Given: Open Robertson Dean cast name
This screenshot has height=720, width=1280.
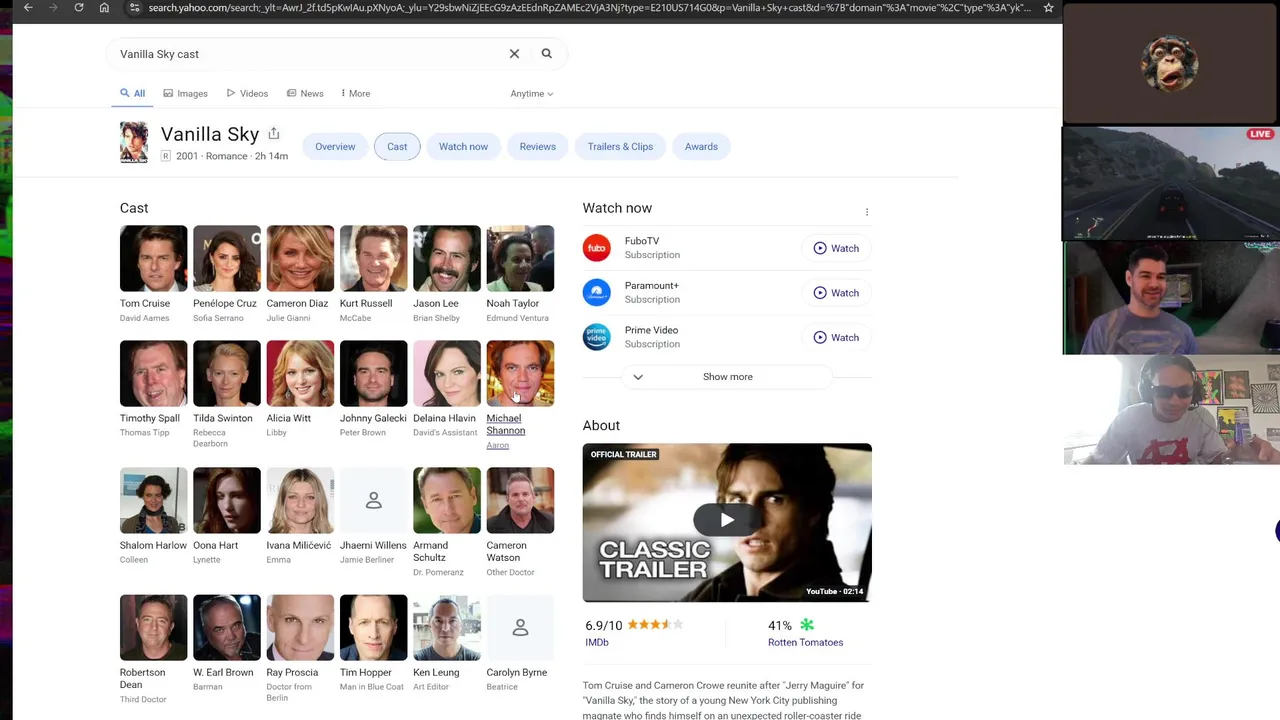Looking at the screenshot, I should 142,678.
